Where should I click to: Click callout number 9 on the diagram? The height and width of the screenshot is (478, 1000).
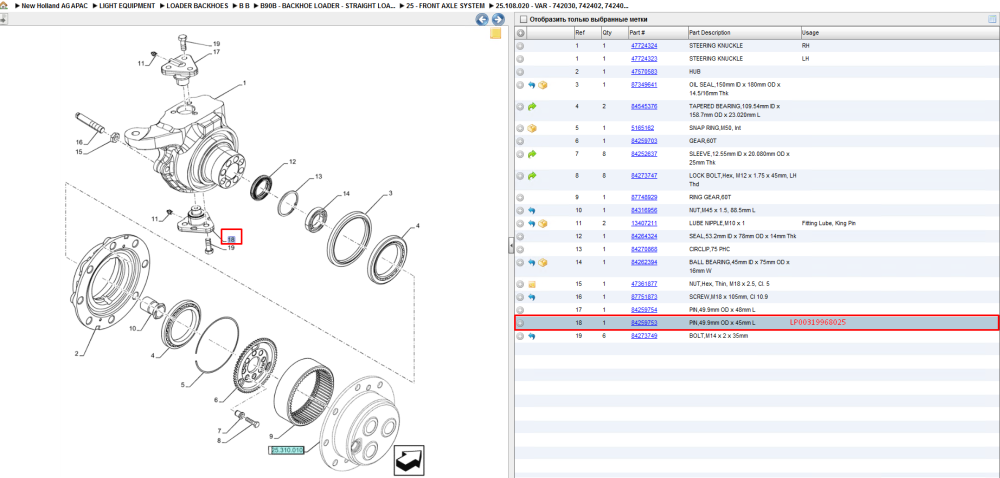click(271, 436)
